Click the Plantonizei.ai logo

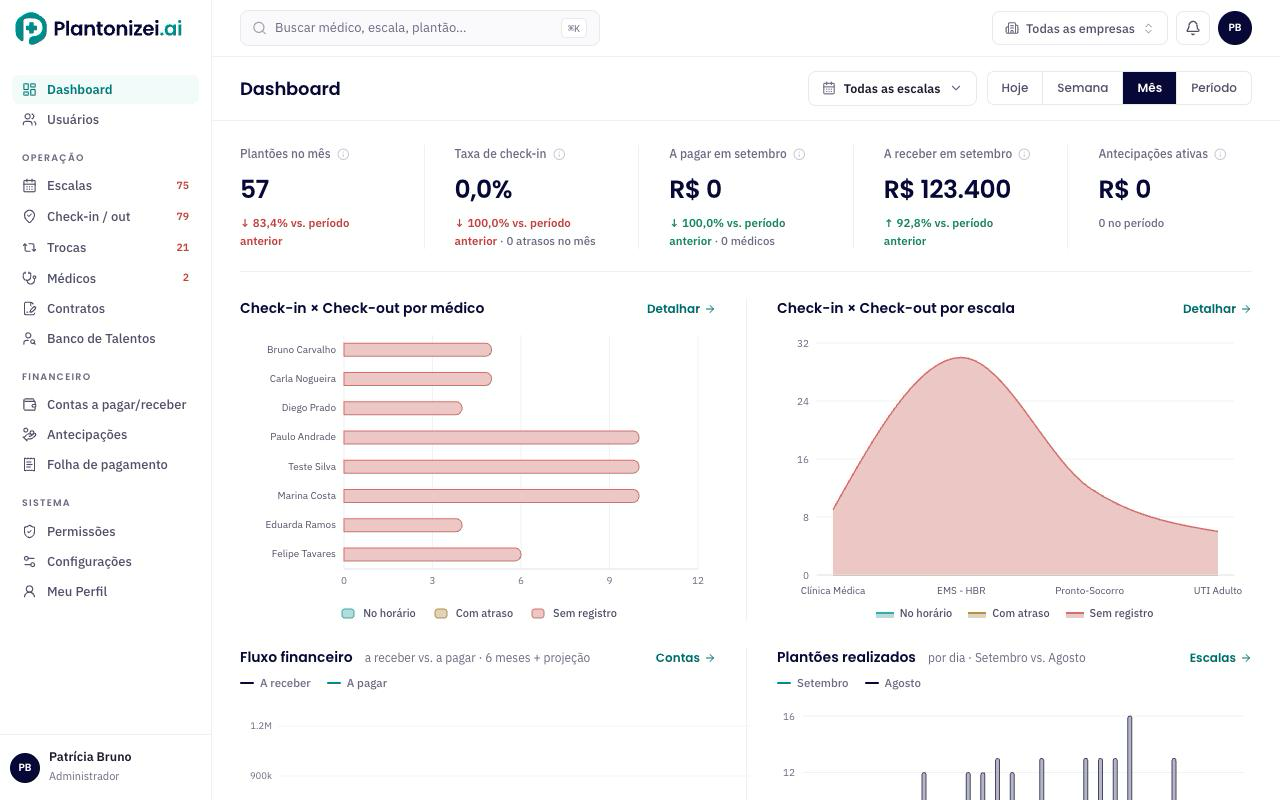click(x=98, y=28)
